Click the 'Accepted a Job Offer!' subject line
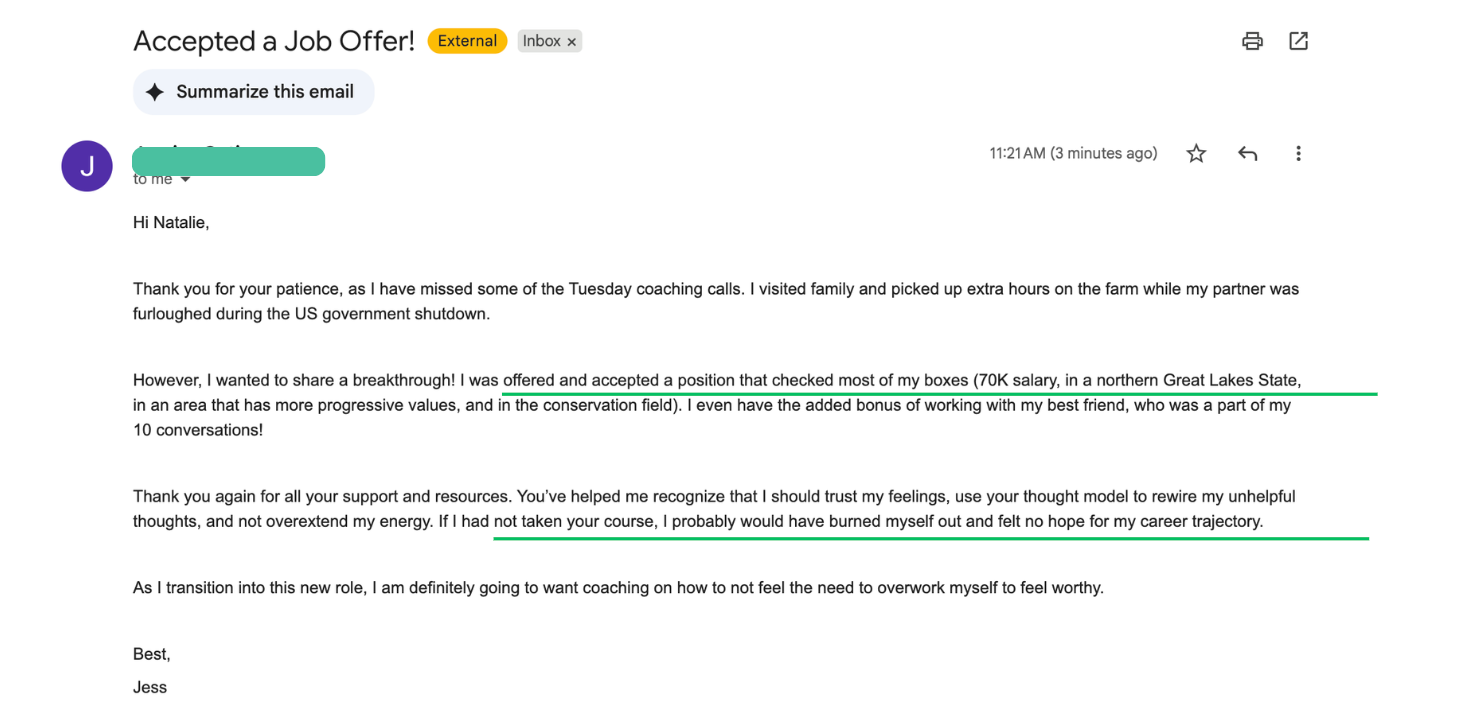The height and width of the screenshot is (718, 1460). point(274,41)
